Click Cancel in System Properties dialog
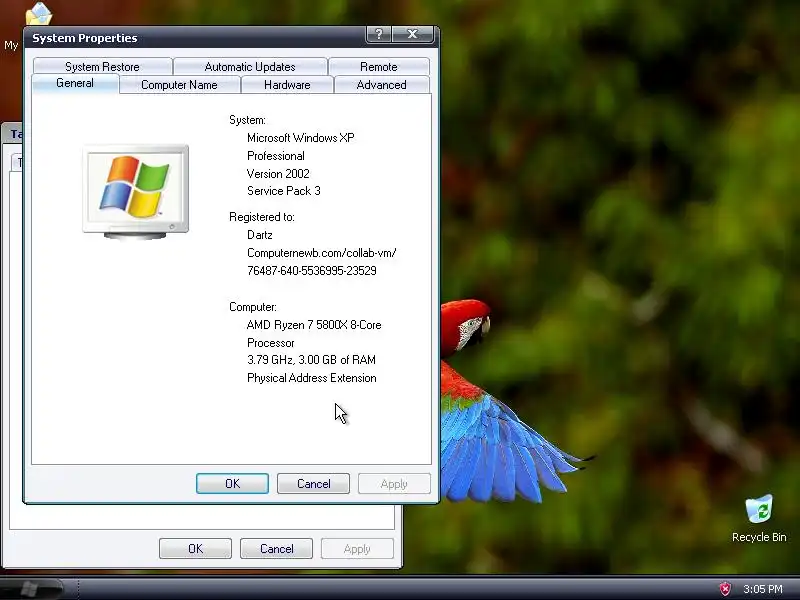This screenshot has width=800, height=600. [x=313, y=484]
